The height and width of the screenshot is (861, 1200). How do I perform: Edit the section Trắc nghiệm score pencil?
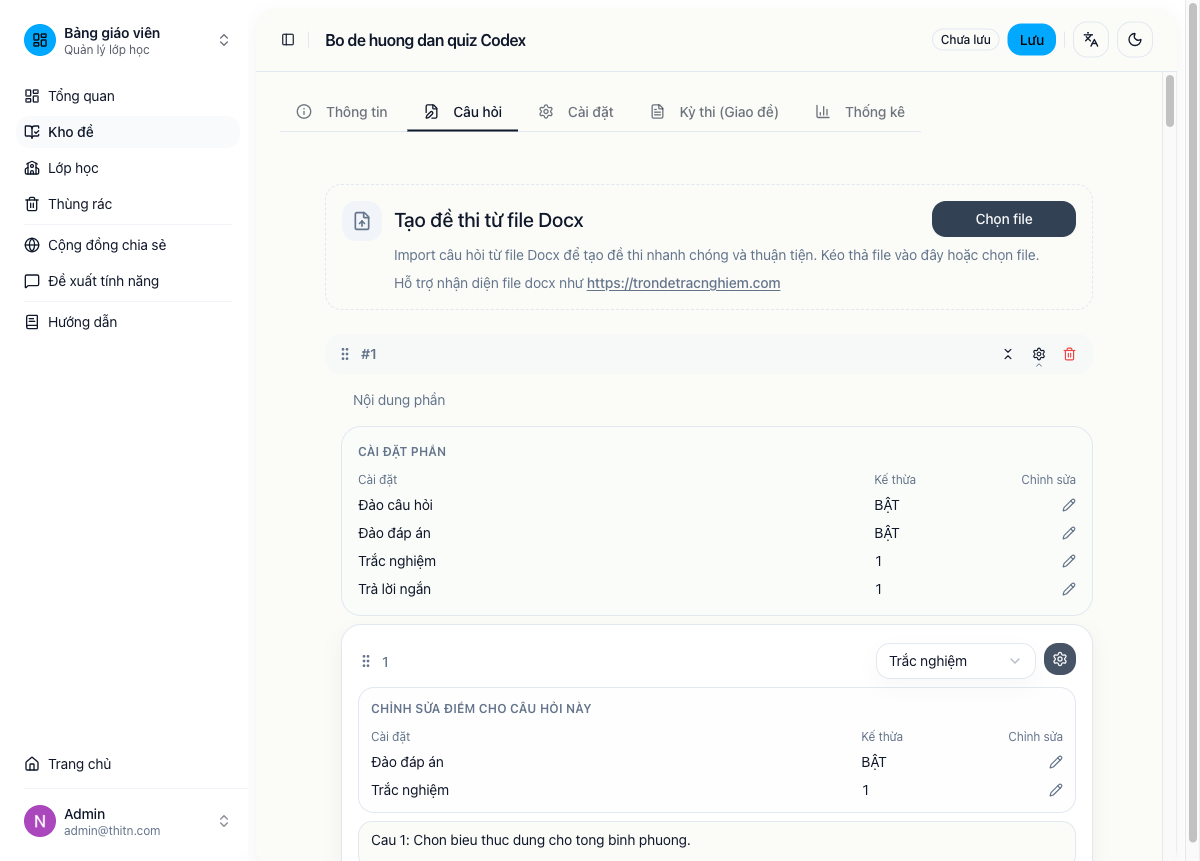point(1069,561)
